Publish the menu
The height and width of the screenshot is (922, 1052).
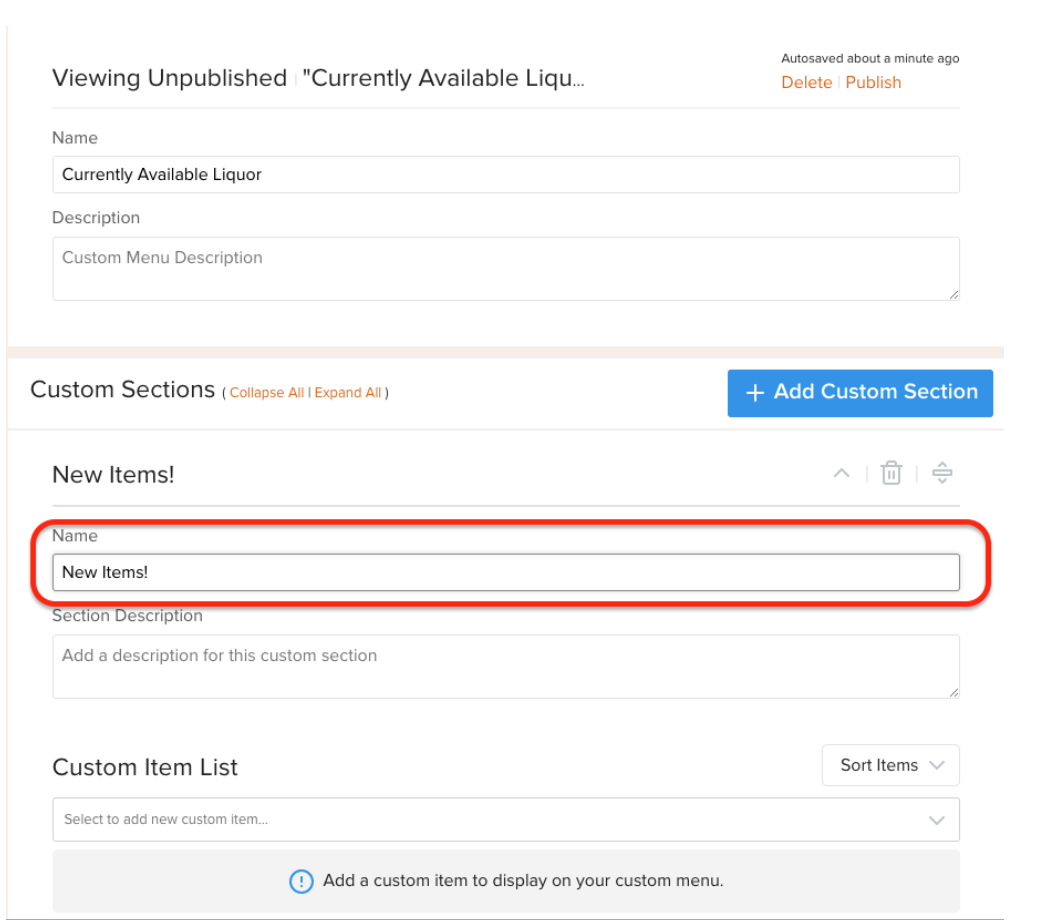tap(873, 83)
